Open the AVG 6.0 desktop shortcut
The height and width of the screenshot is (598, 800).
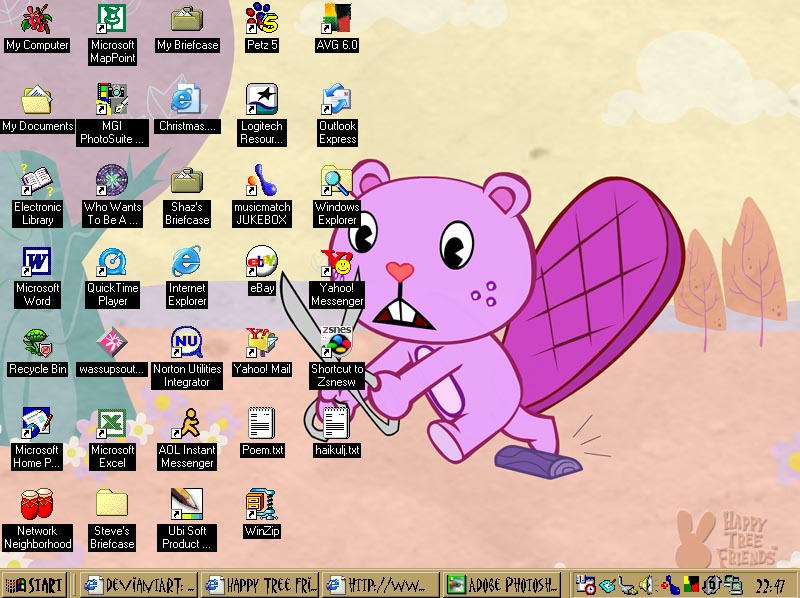[x=337, y=18]
